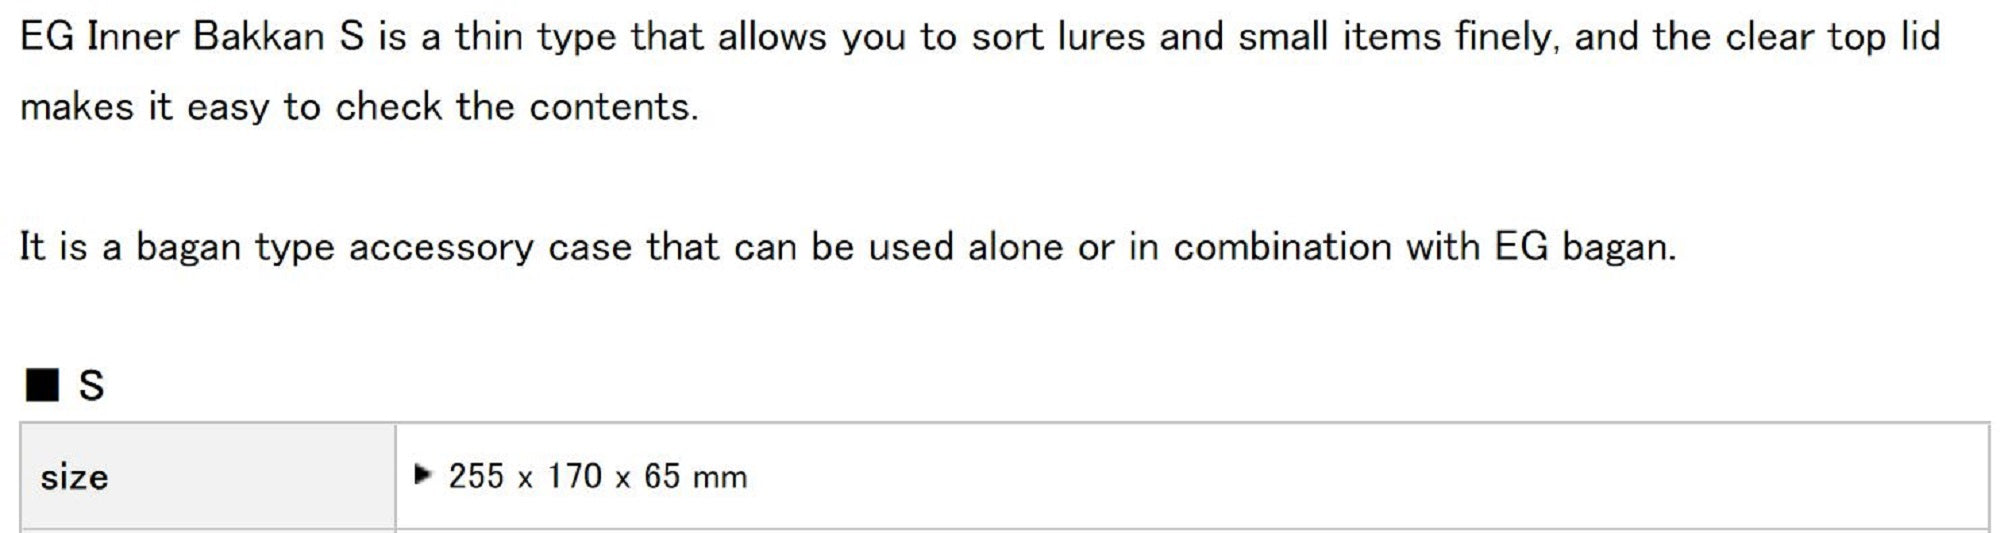Click the black square bullet beside S
Viewport: 2000px width, 533px height.
(42, 384)
